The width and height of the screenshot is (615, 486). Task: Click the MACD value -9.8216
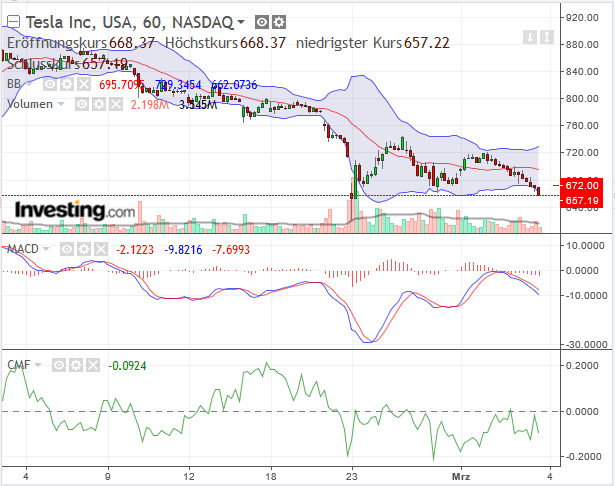183,249
